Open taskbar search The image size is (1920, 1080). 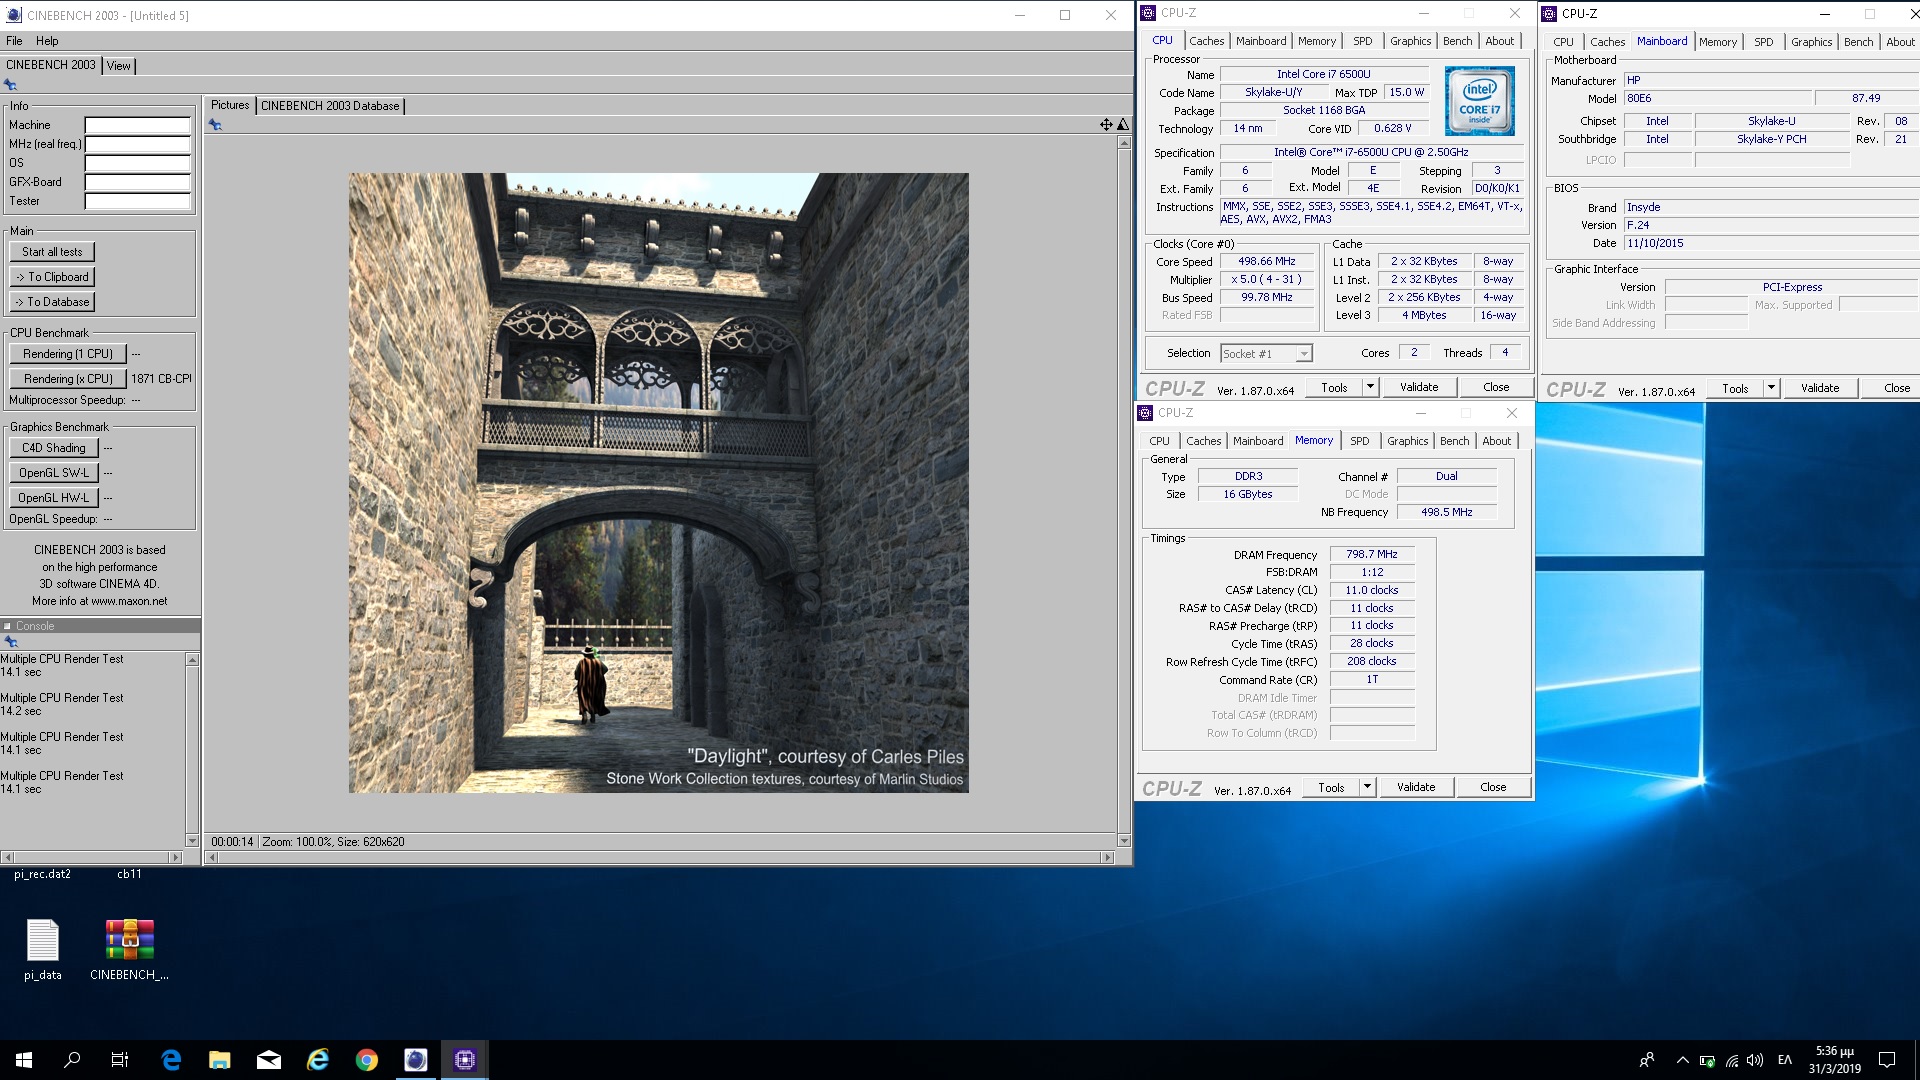click(72, 1060)
